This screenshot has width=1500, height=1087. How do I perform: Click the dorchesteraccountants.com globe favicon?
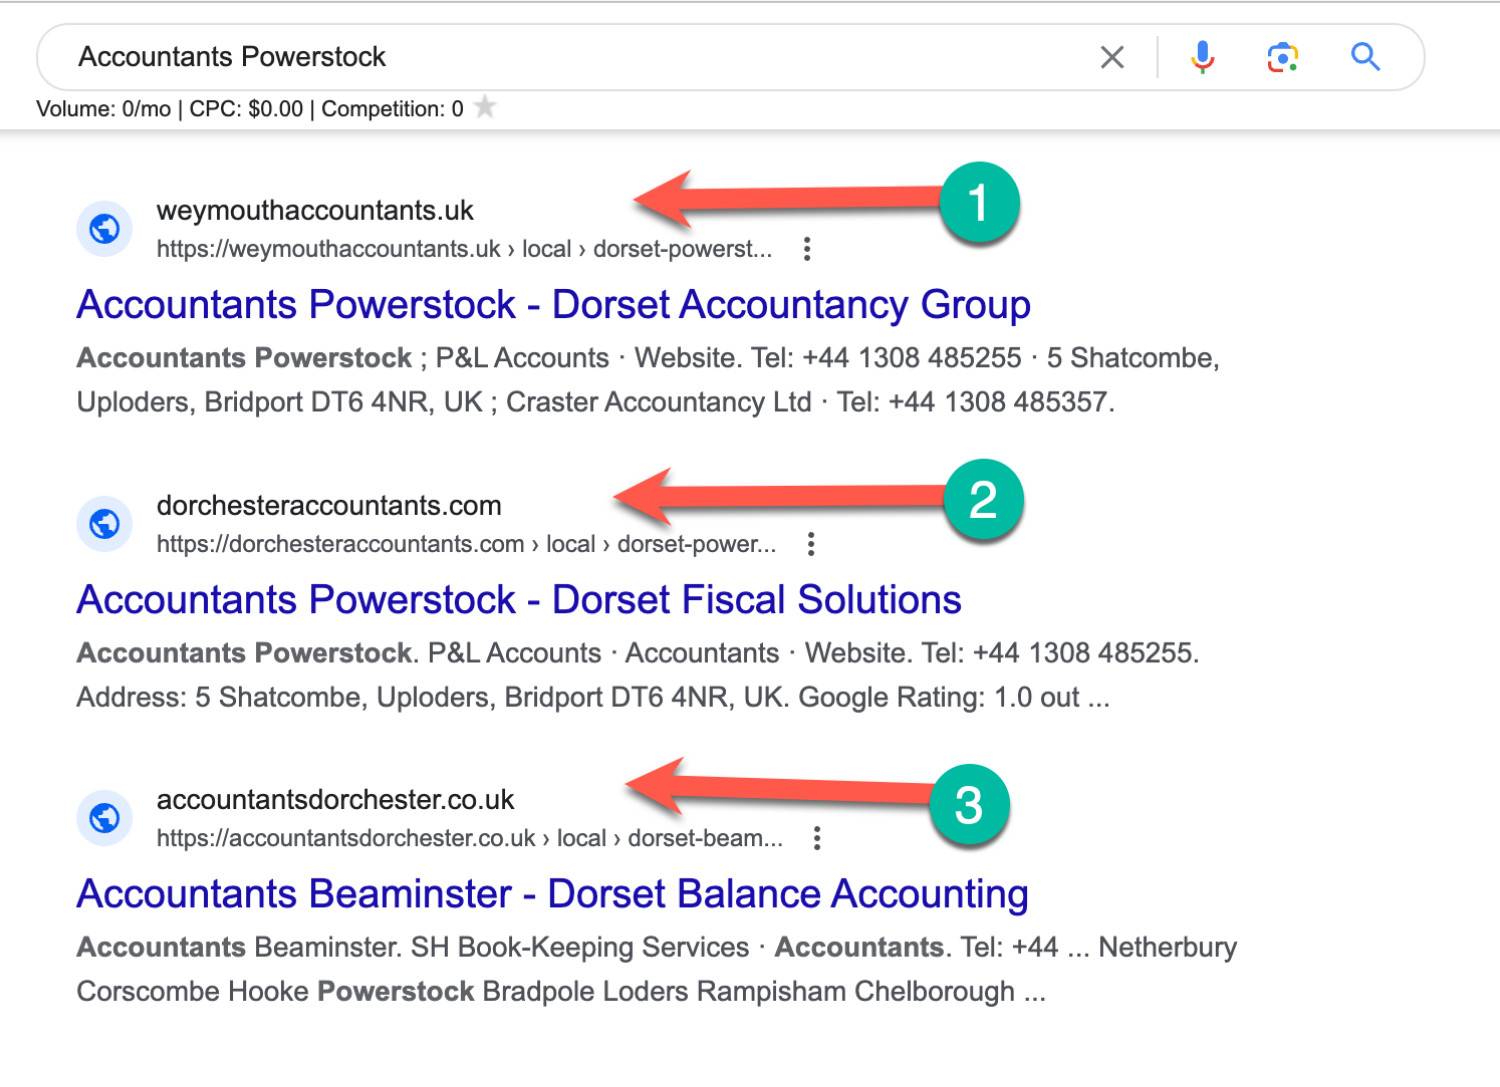tap(105, 524)
